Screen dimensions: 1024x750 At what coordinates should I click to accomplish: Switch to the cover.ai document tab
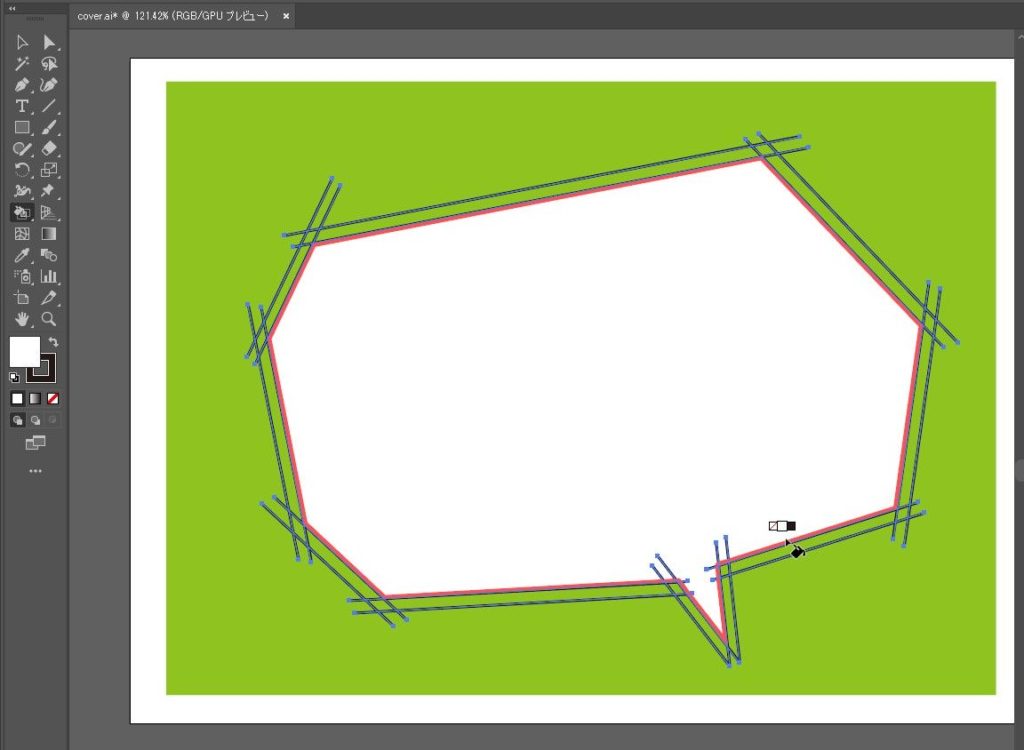click(x=172, y=17)
